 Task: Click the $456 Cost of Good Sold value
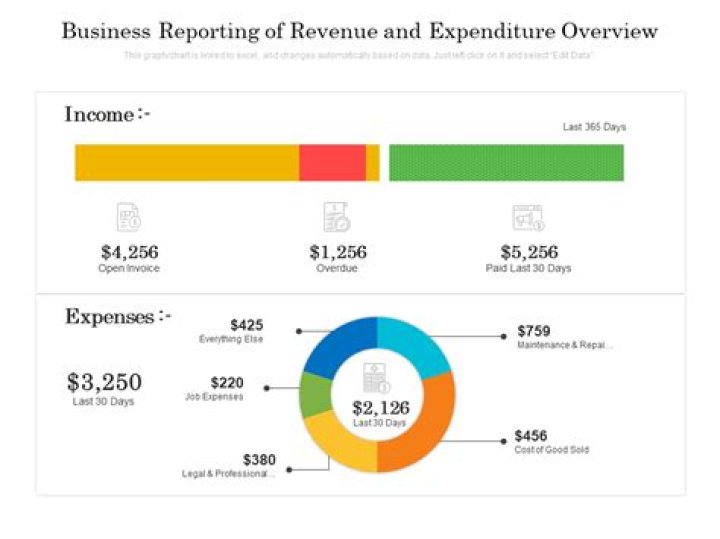tap(531, 436)
